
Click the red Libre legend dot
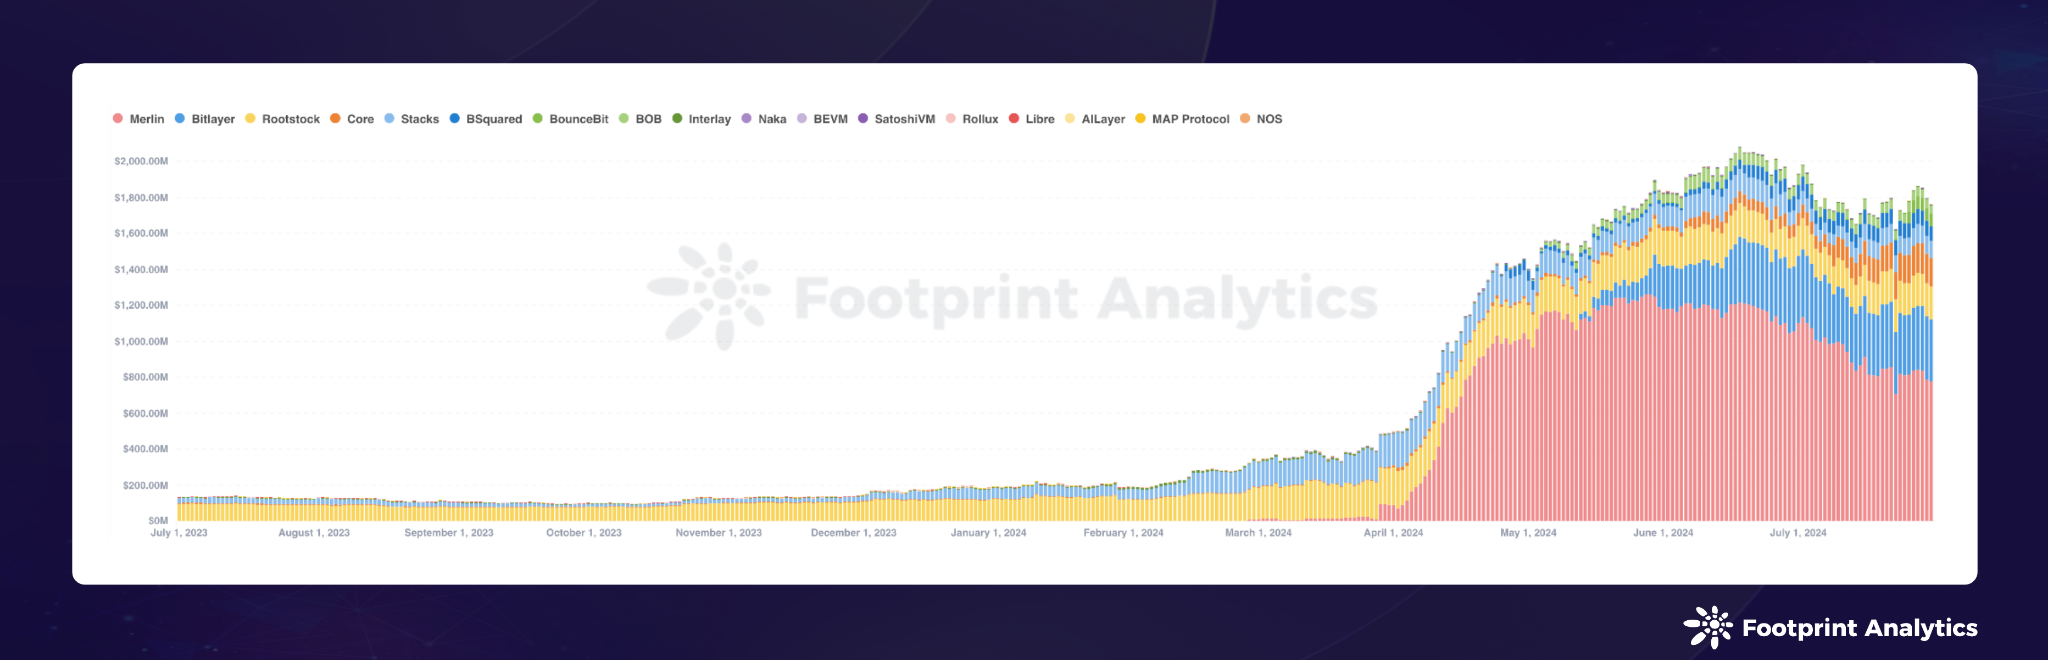1014,119
